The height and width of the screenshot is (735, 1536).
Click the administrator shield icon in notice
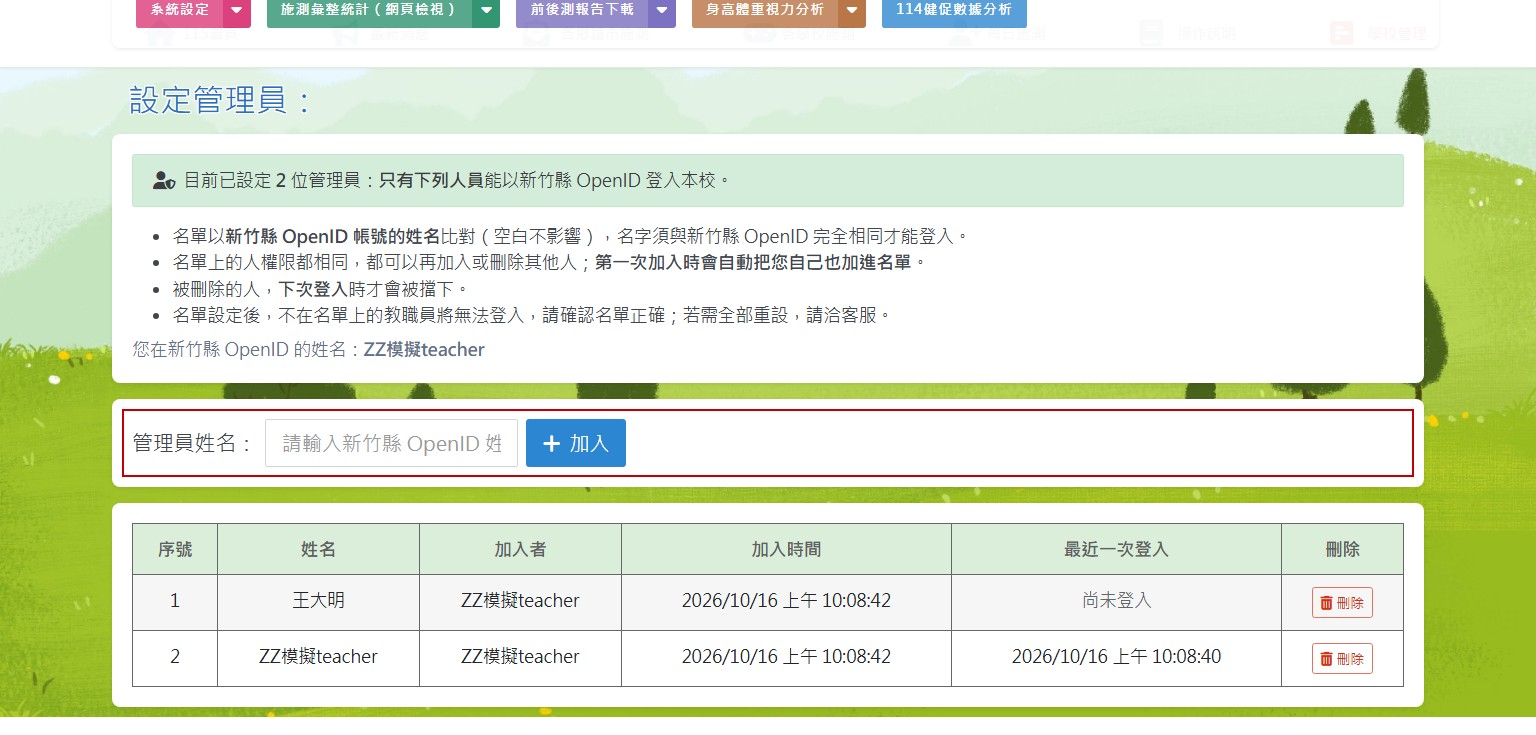tap(164, 181)
